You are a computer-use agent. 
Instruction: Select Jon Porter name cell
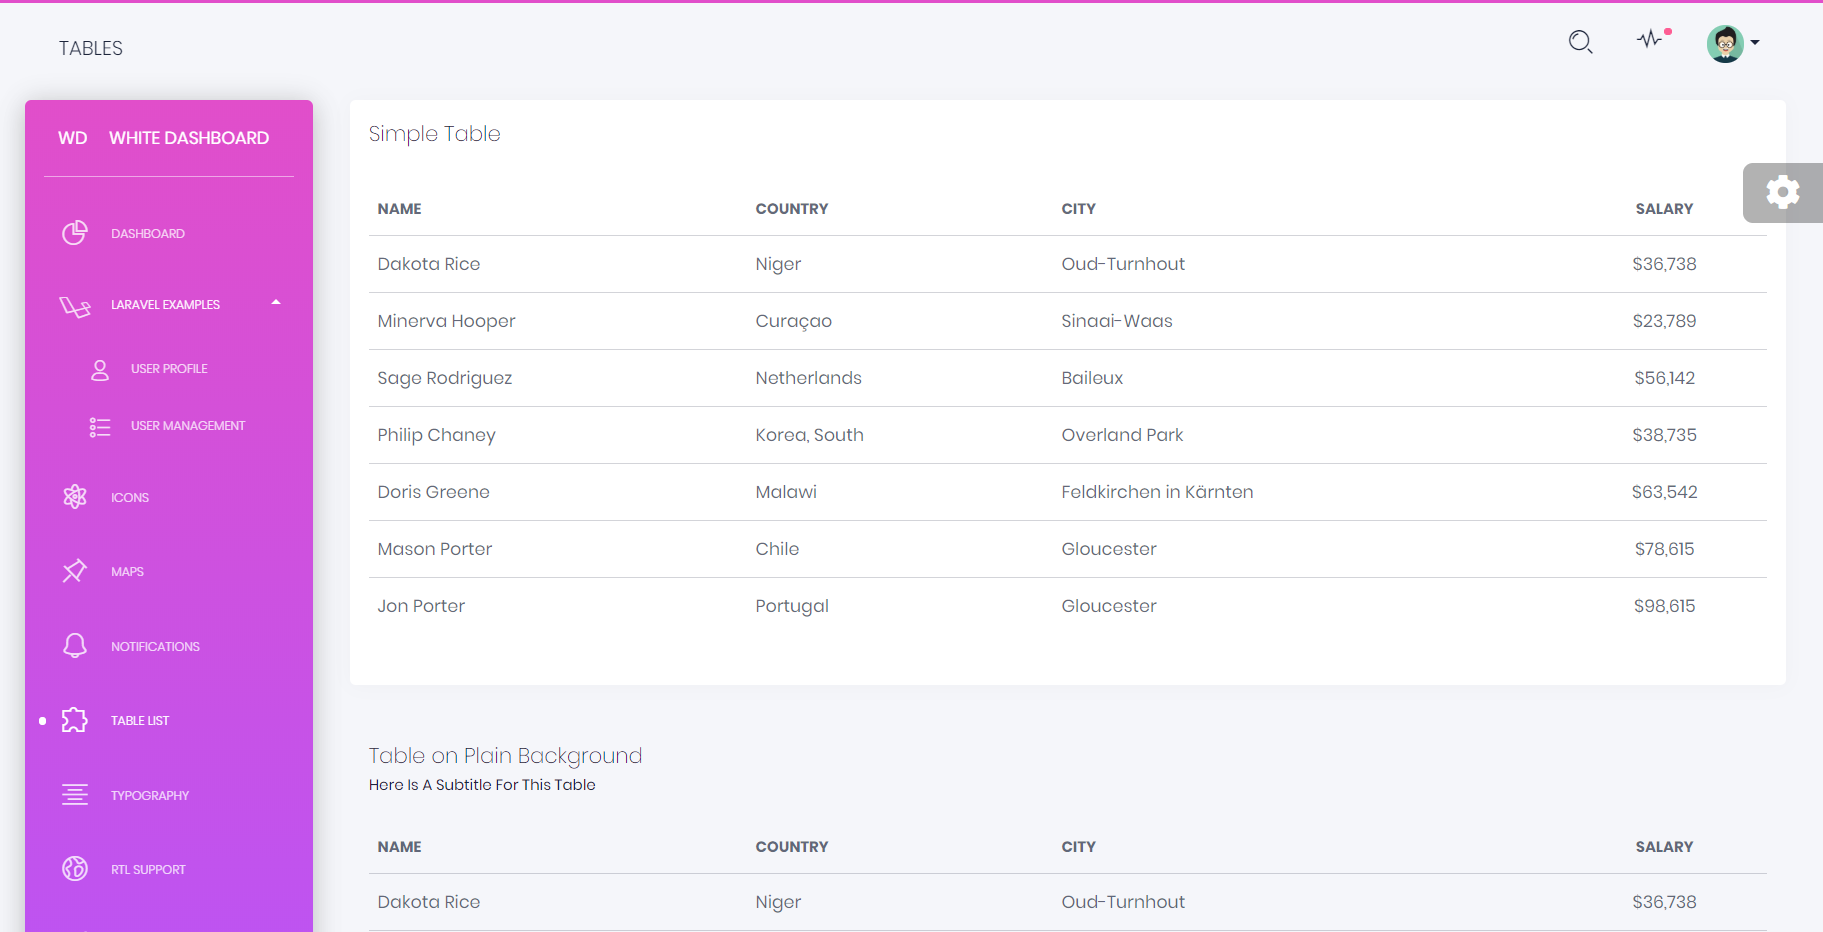421,606
